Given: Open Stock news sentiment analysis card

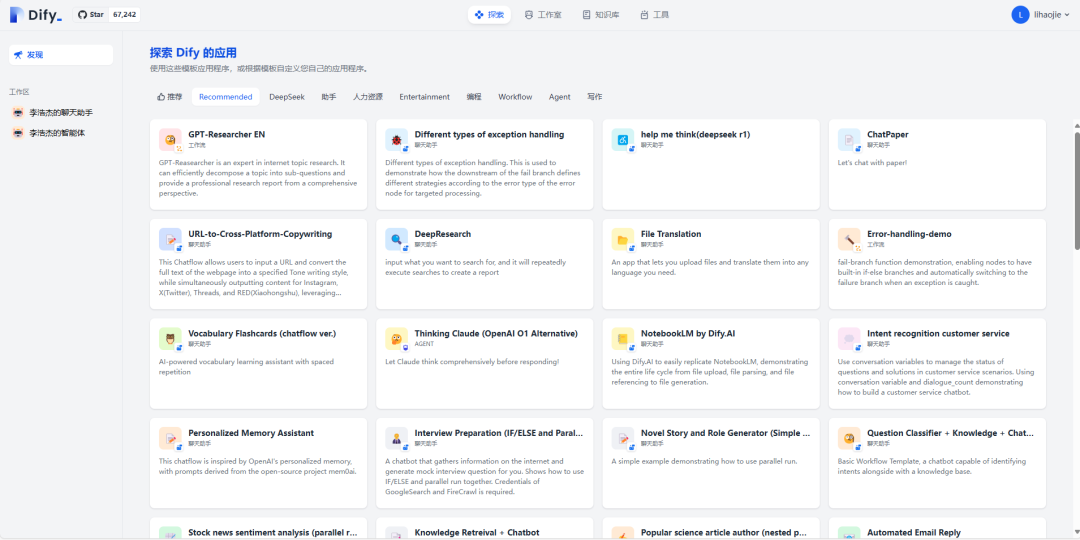Looking at the screenshot, I should pos(258,528).
